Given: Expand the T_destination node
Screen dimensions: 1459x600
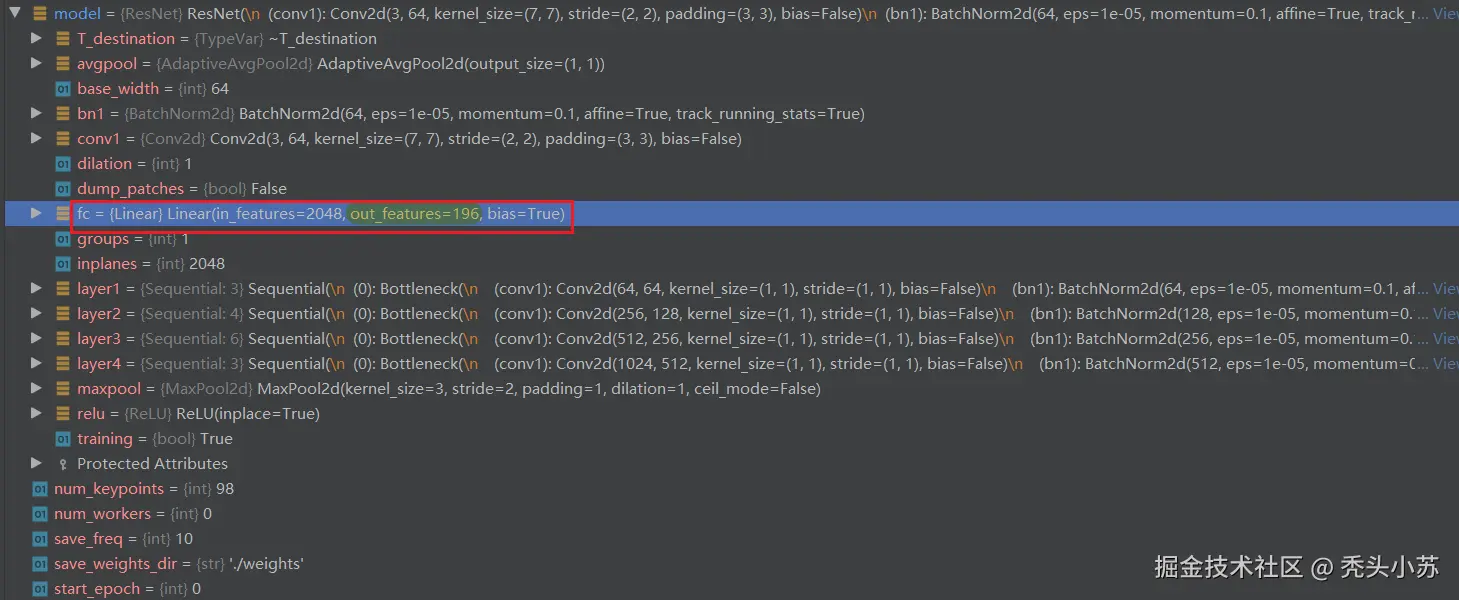Looking at the screenshot, I should 37,38.
